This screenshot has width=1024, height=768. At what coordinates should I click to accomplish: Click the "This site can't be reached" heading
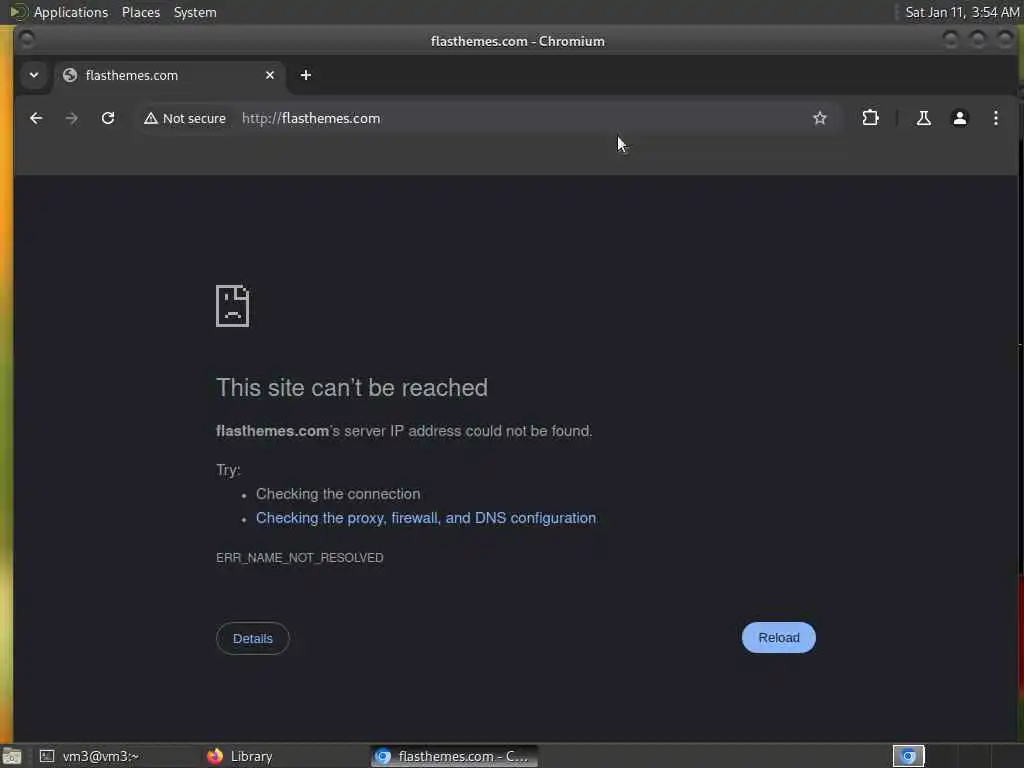352,387
